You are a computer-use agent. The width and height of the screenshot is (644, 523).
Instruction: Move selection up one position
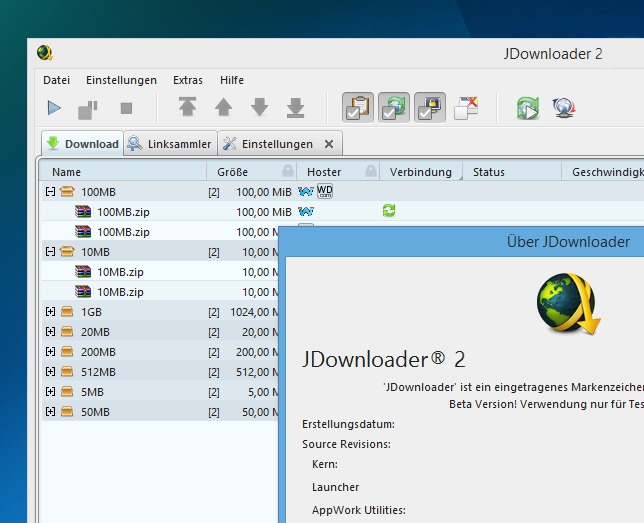223,108
